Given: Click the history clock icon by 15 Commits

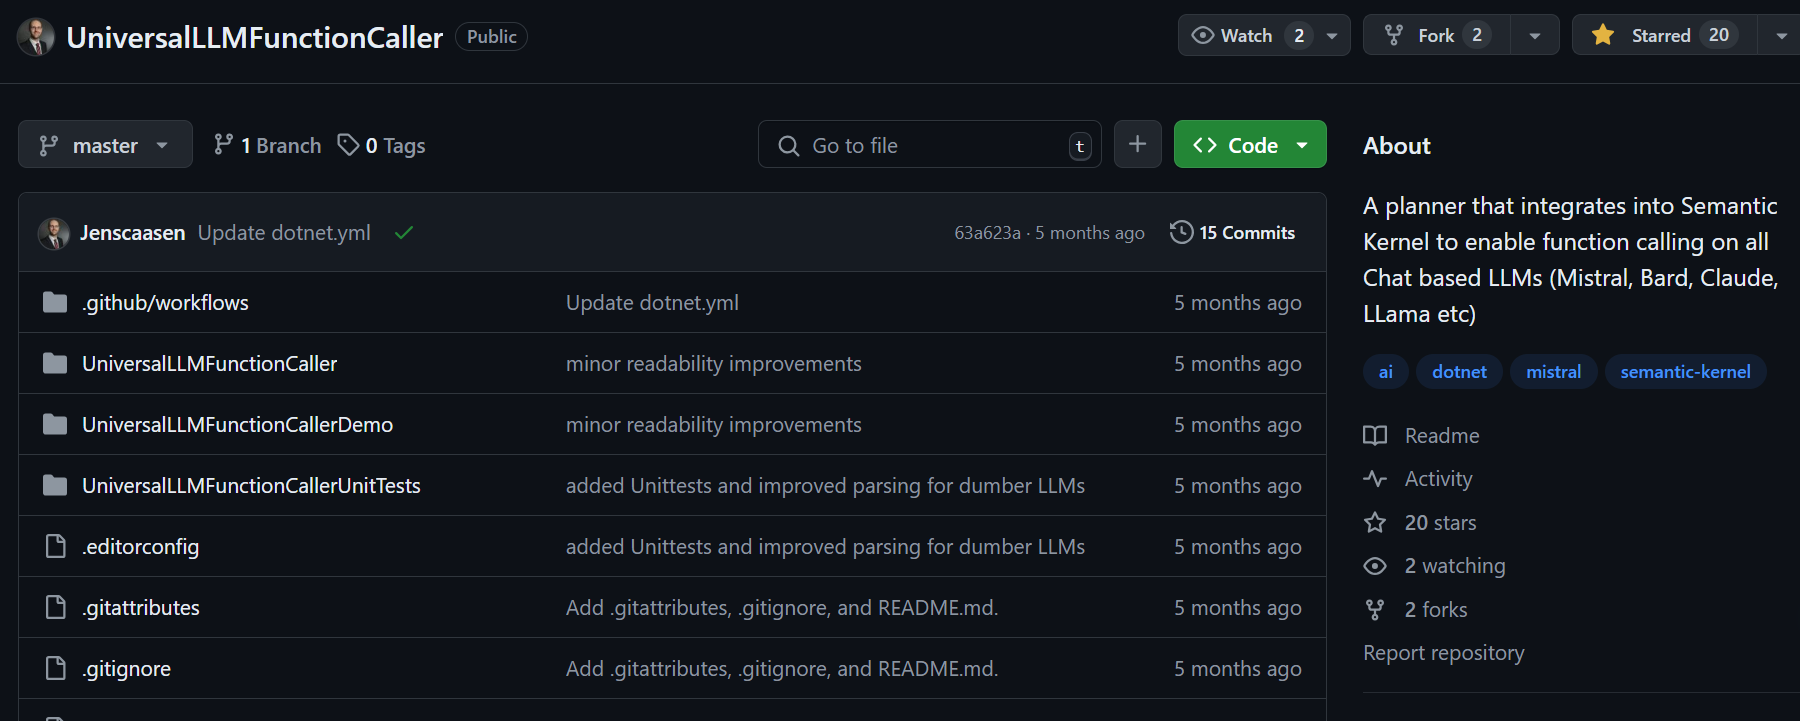Looking at the screenshot, I should (1181, 232).
